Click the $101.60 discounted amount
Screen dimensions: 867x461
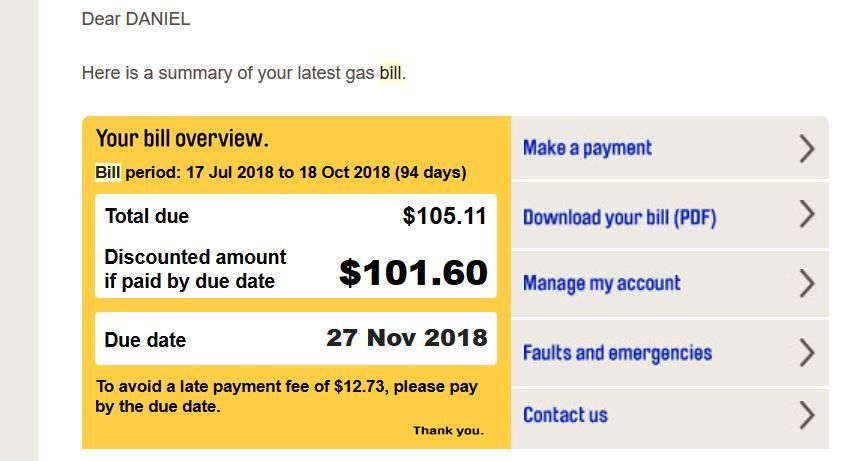[413, 272]
